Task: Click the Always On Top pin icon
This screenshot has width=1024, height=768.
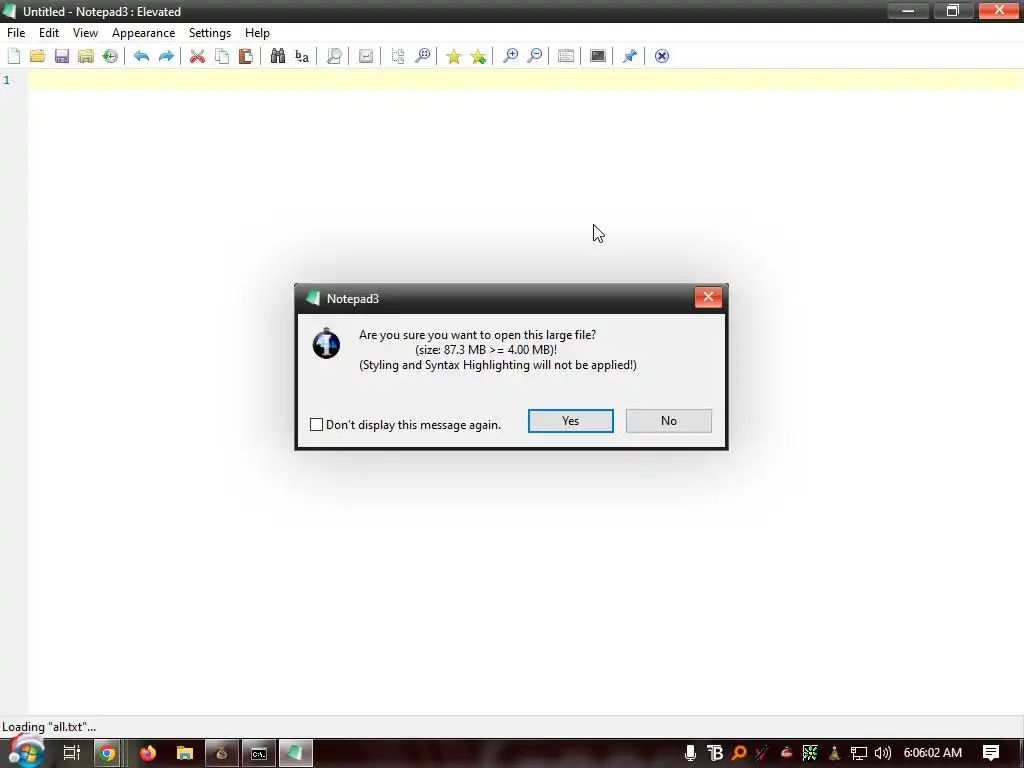Action: tap(630, 56)
